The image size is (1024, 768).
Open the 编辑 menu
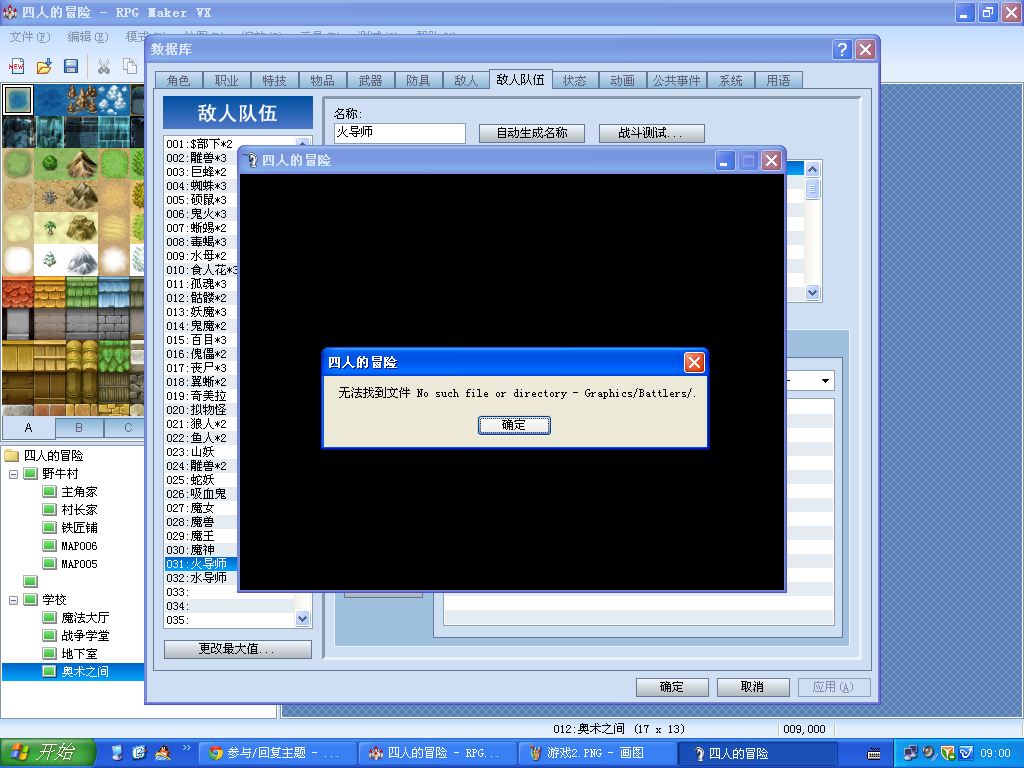[88, 37]
